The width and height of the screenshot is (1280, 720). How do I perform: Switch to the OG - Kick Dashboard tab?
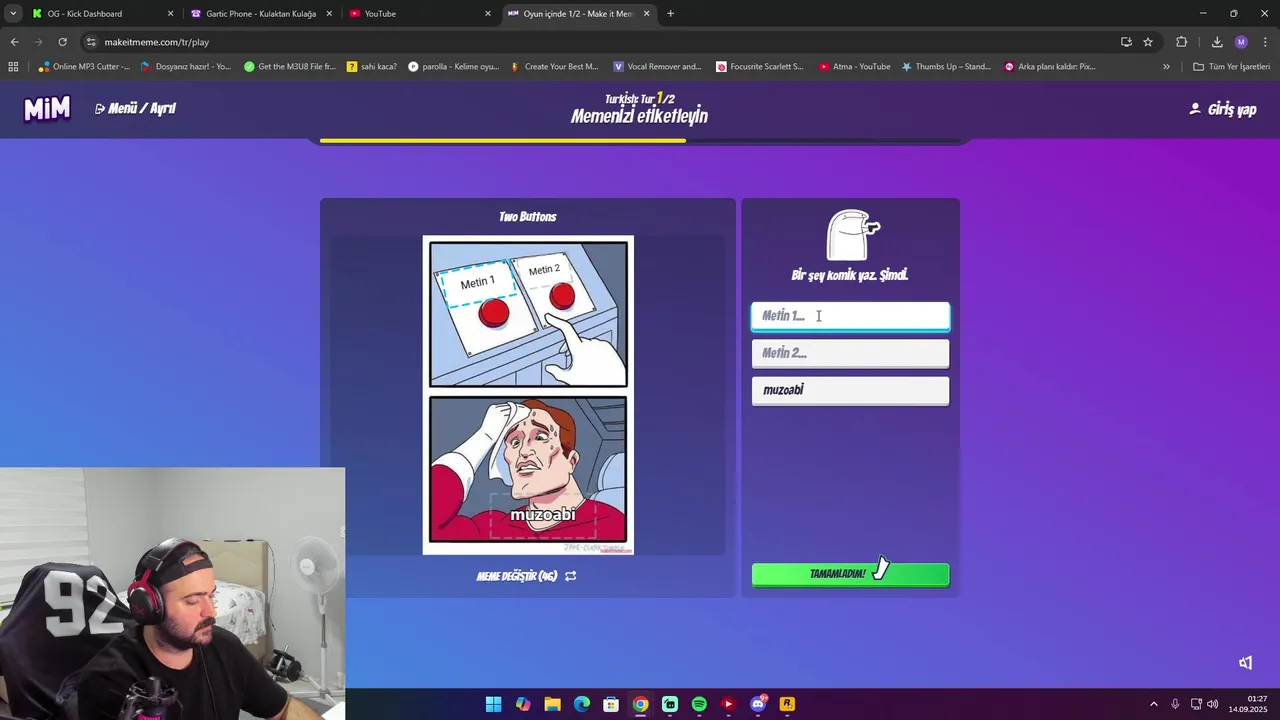[x=100, y=14]
